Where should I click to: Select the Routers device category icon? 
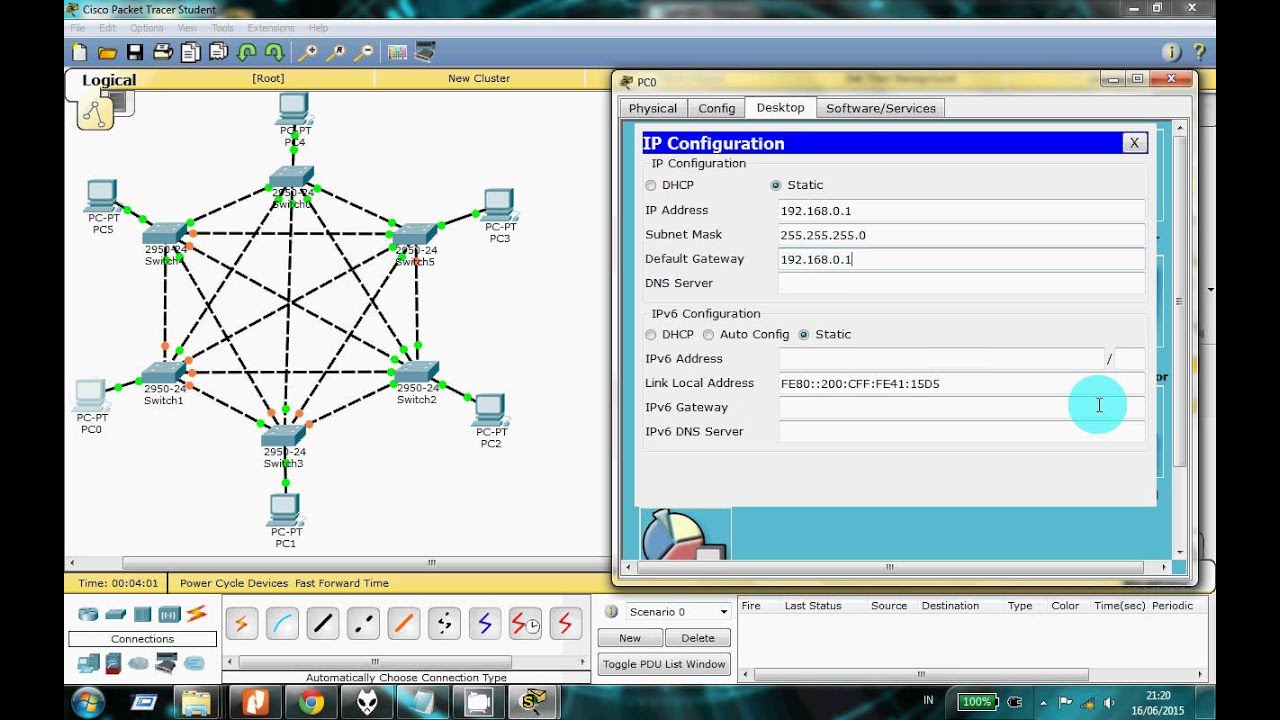[88, 614]
